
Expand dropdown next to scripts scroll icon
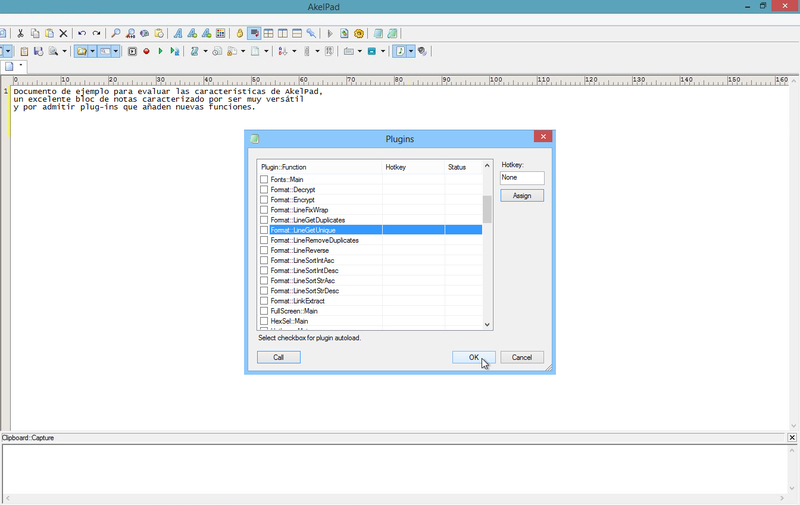(x=206, y=52)
